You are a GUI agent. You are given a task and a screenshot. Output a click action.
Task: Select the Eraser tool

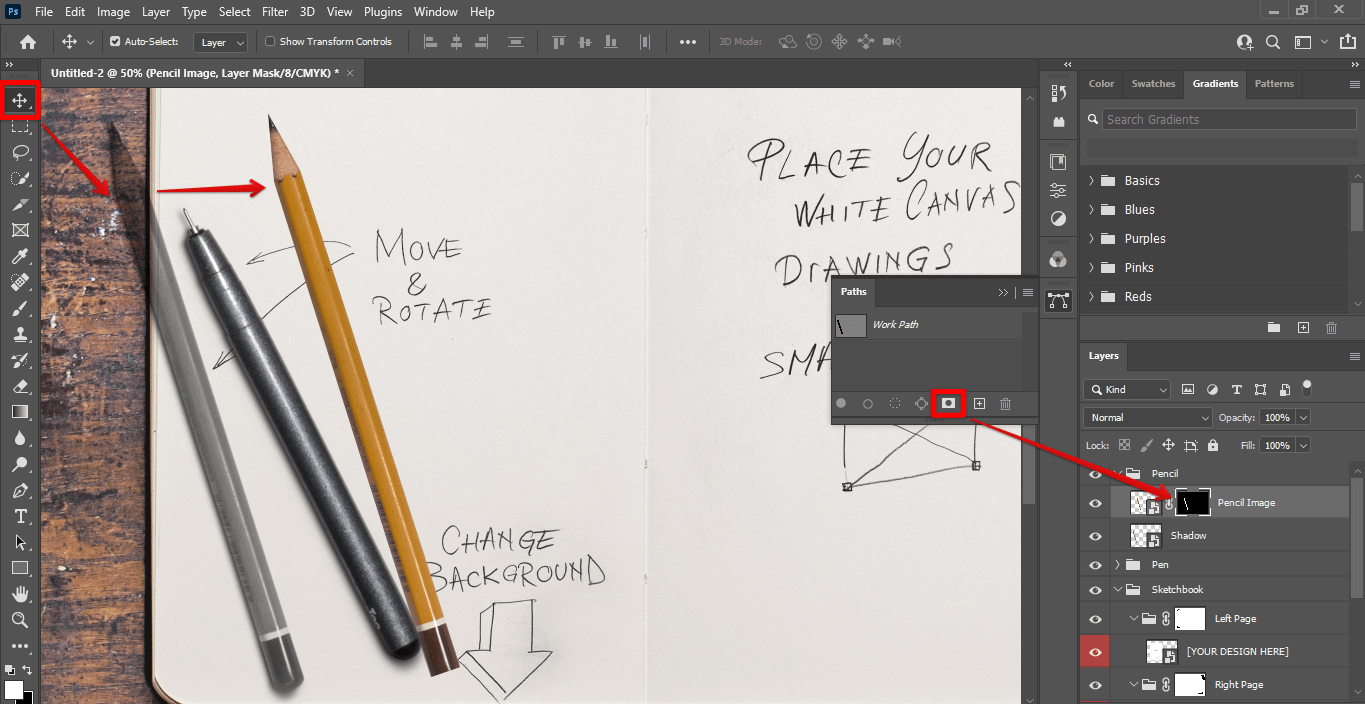(20, 386)
